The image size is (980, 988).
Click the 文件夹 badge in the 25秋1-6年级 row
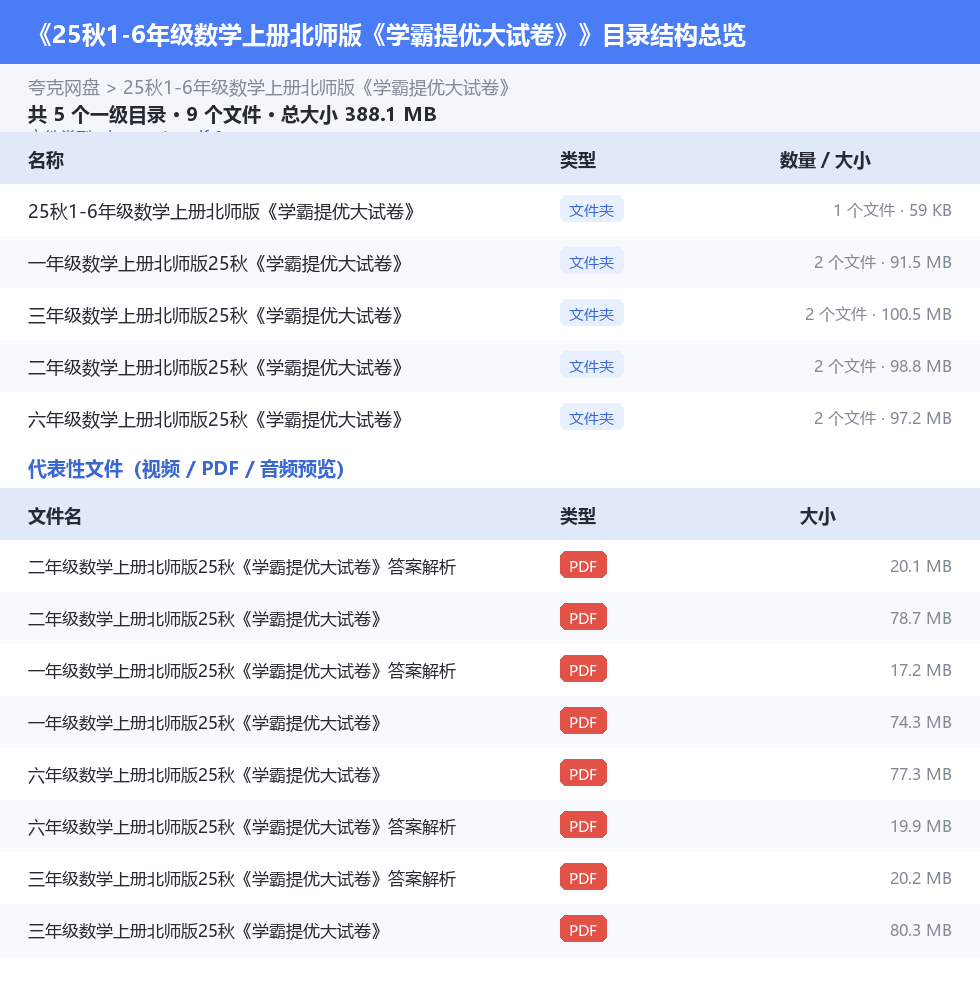point(592,210)
